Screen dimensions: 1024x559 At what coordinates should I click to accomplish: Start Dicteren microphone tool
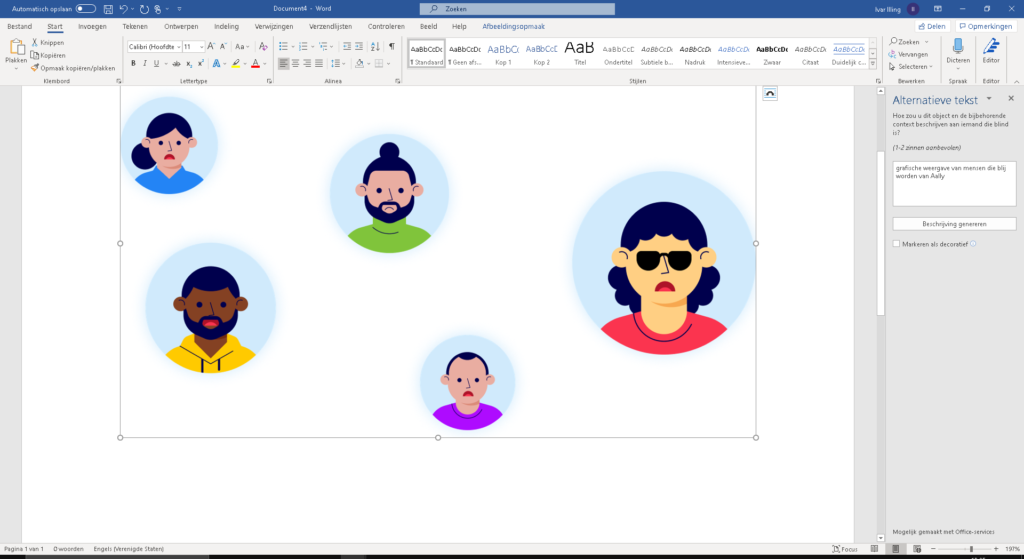[x=958, y=46]
